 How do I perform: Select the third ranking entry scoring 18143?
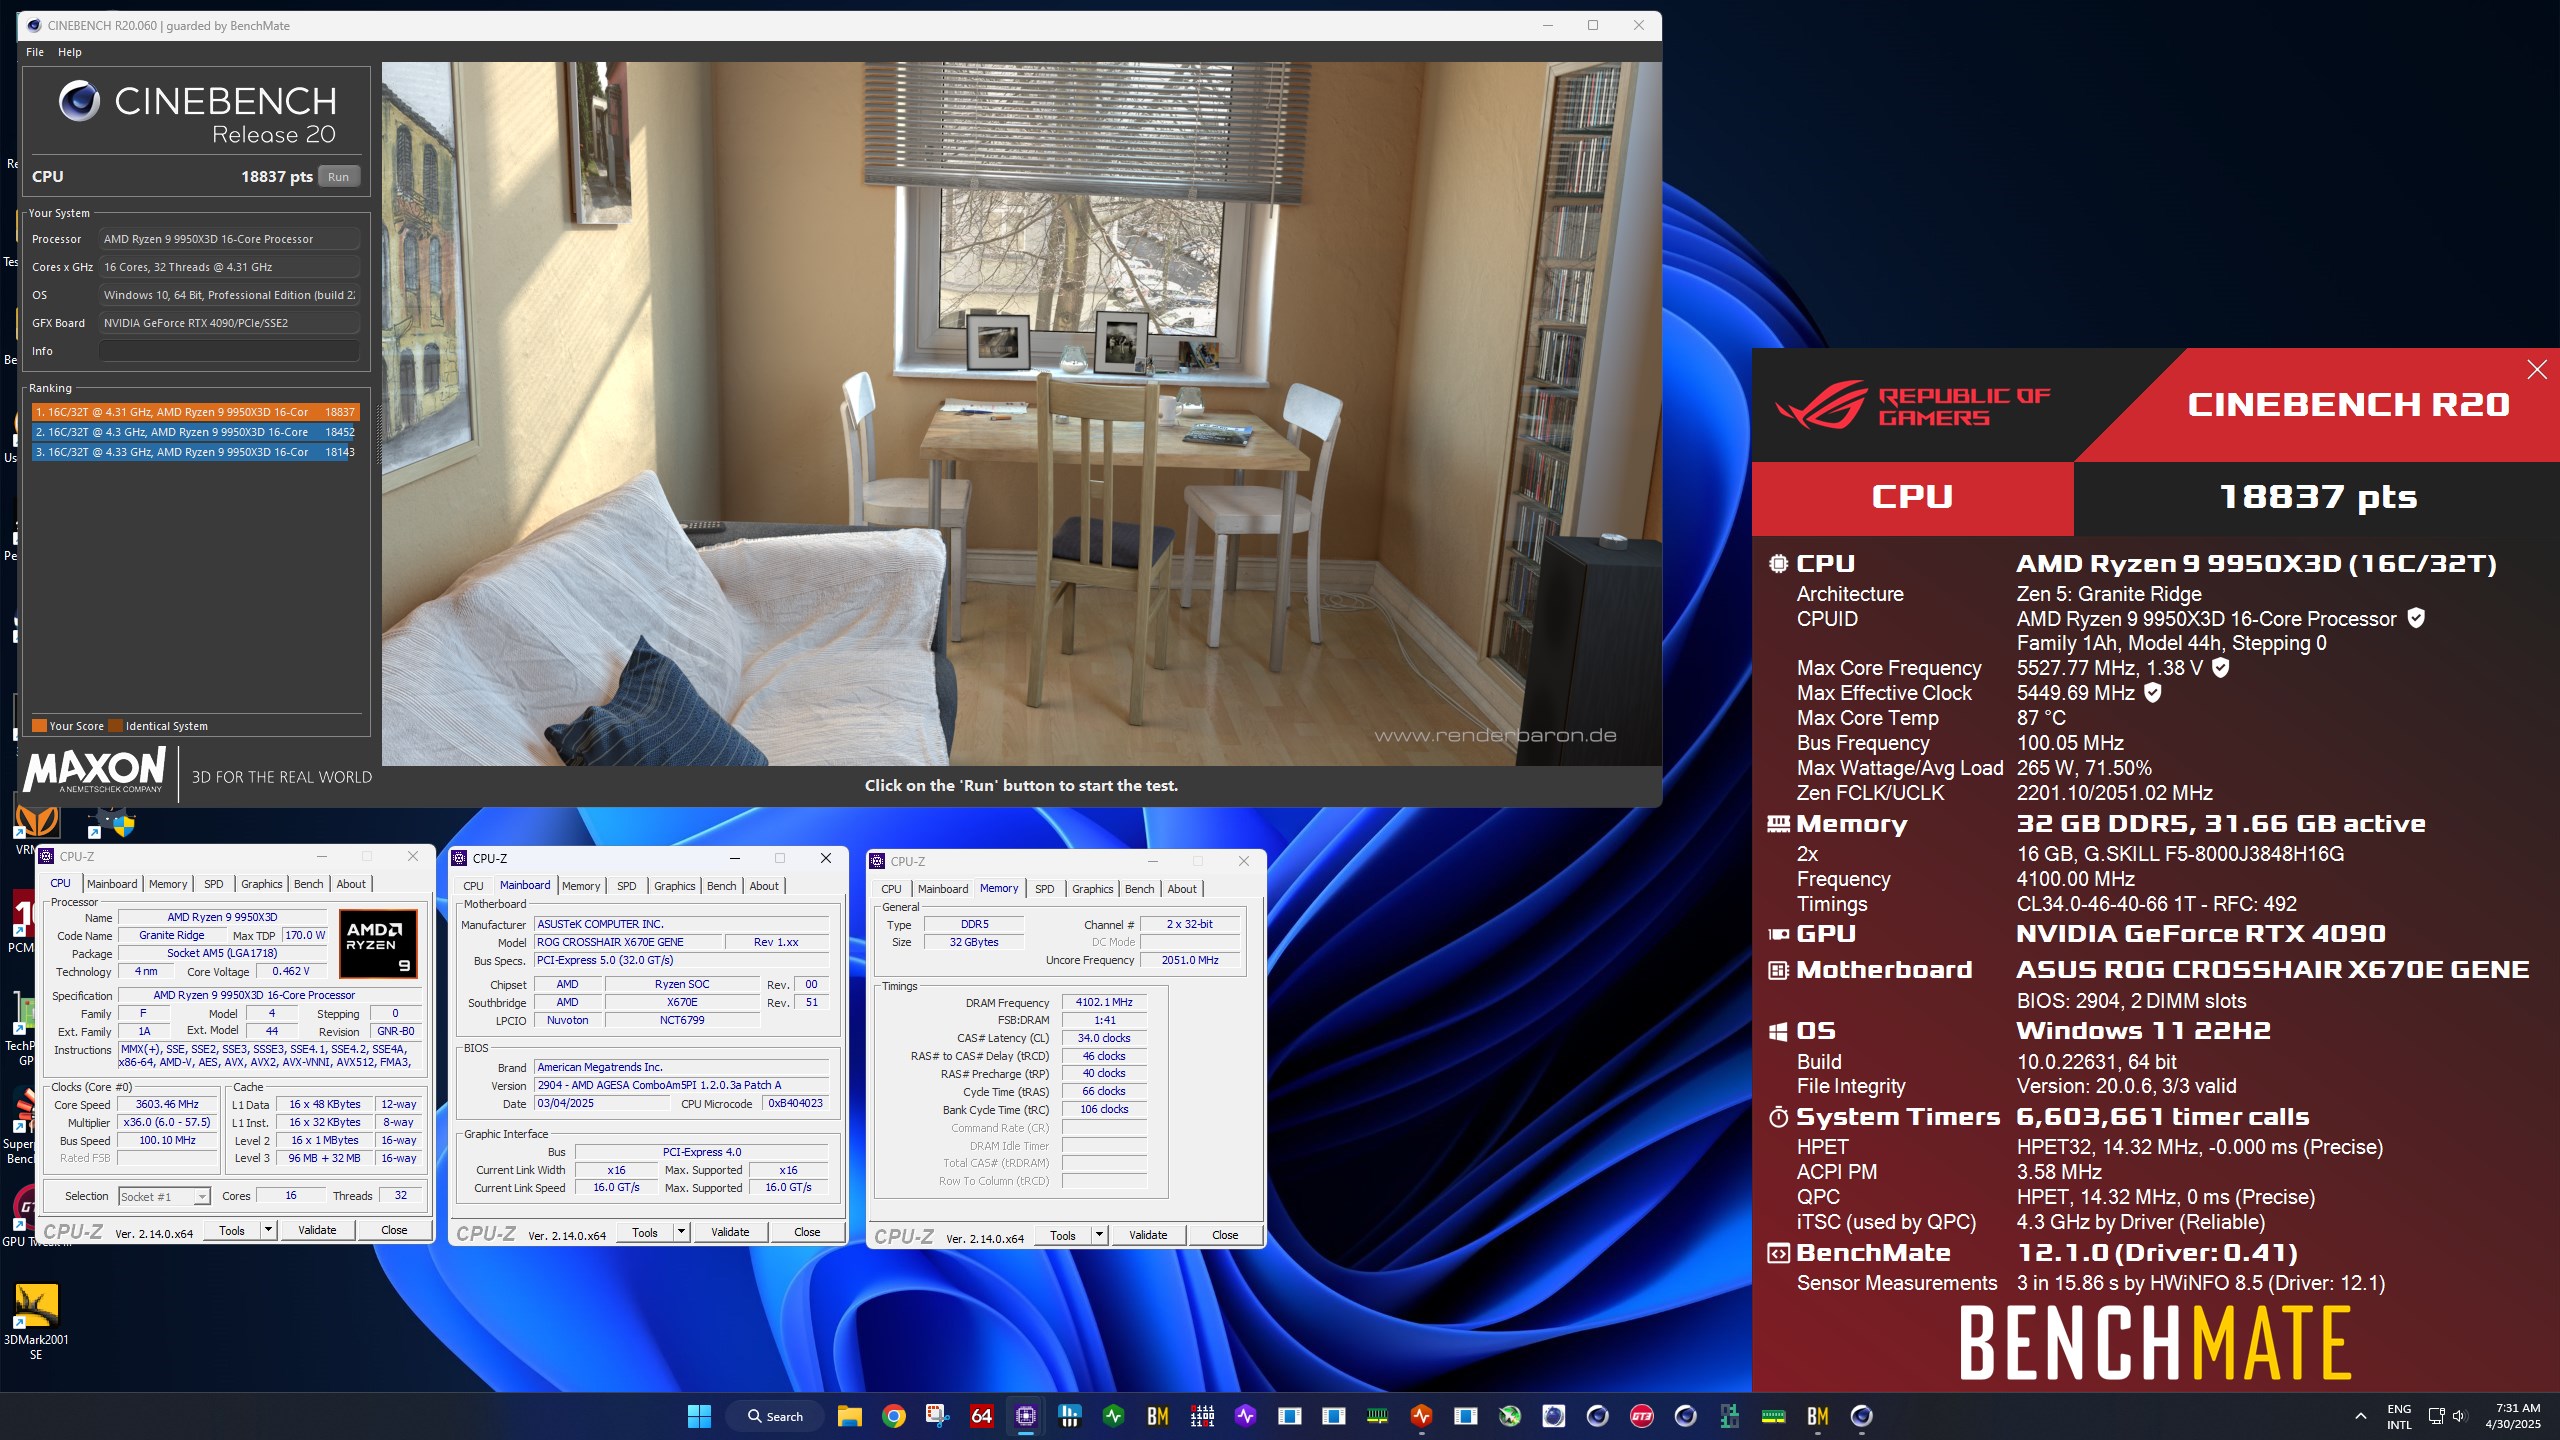point(194,452)
